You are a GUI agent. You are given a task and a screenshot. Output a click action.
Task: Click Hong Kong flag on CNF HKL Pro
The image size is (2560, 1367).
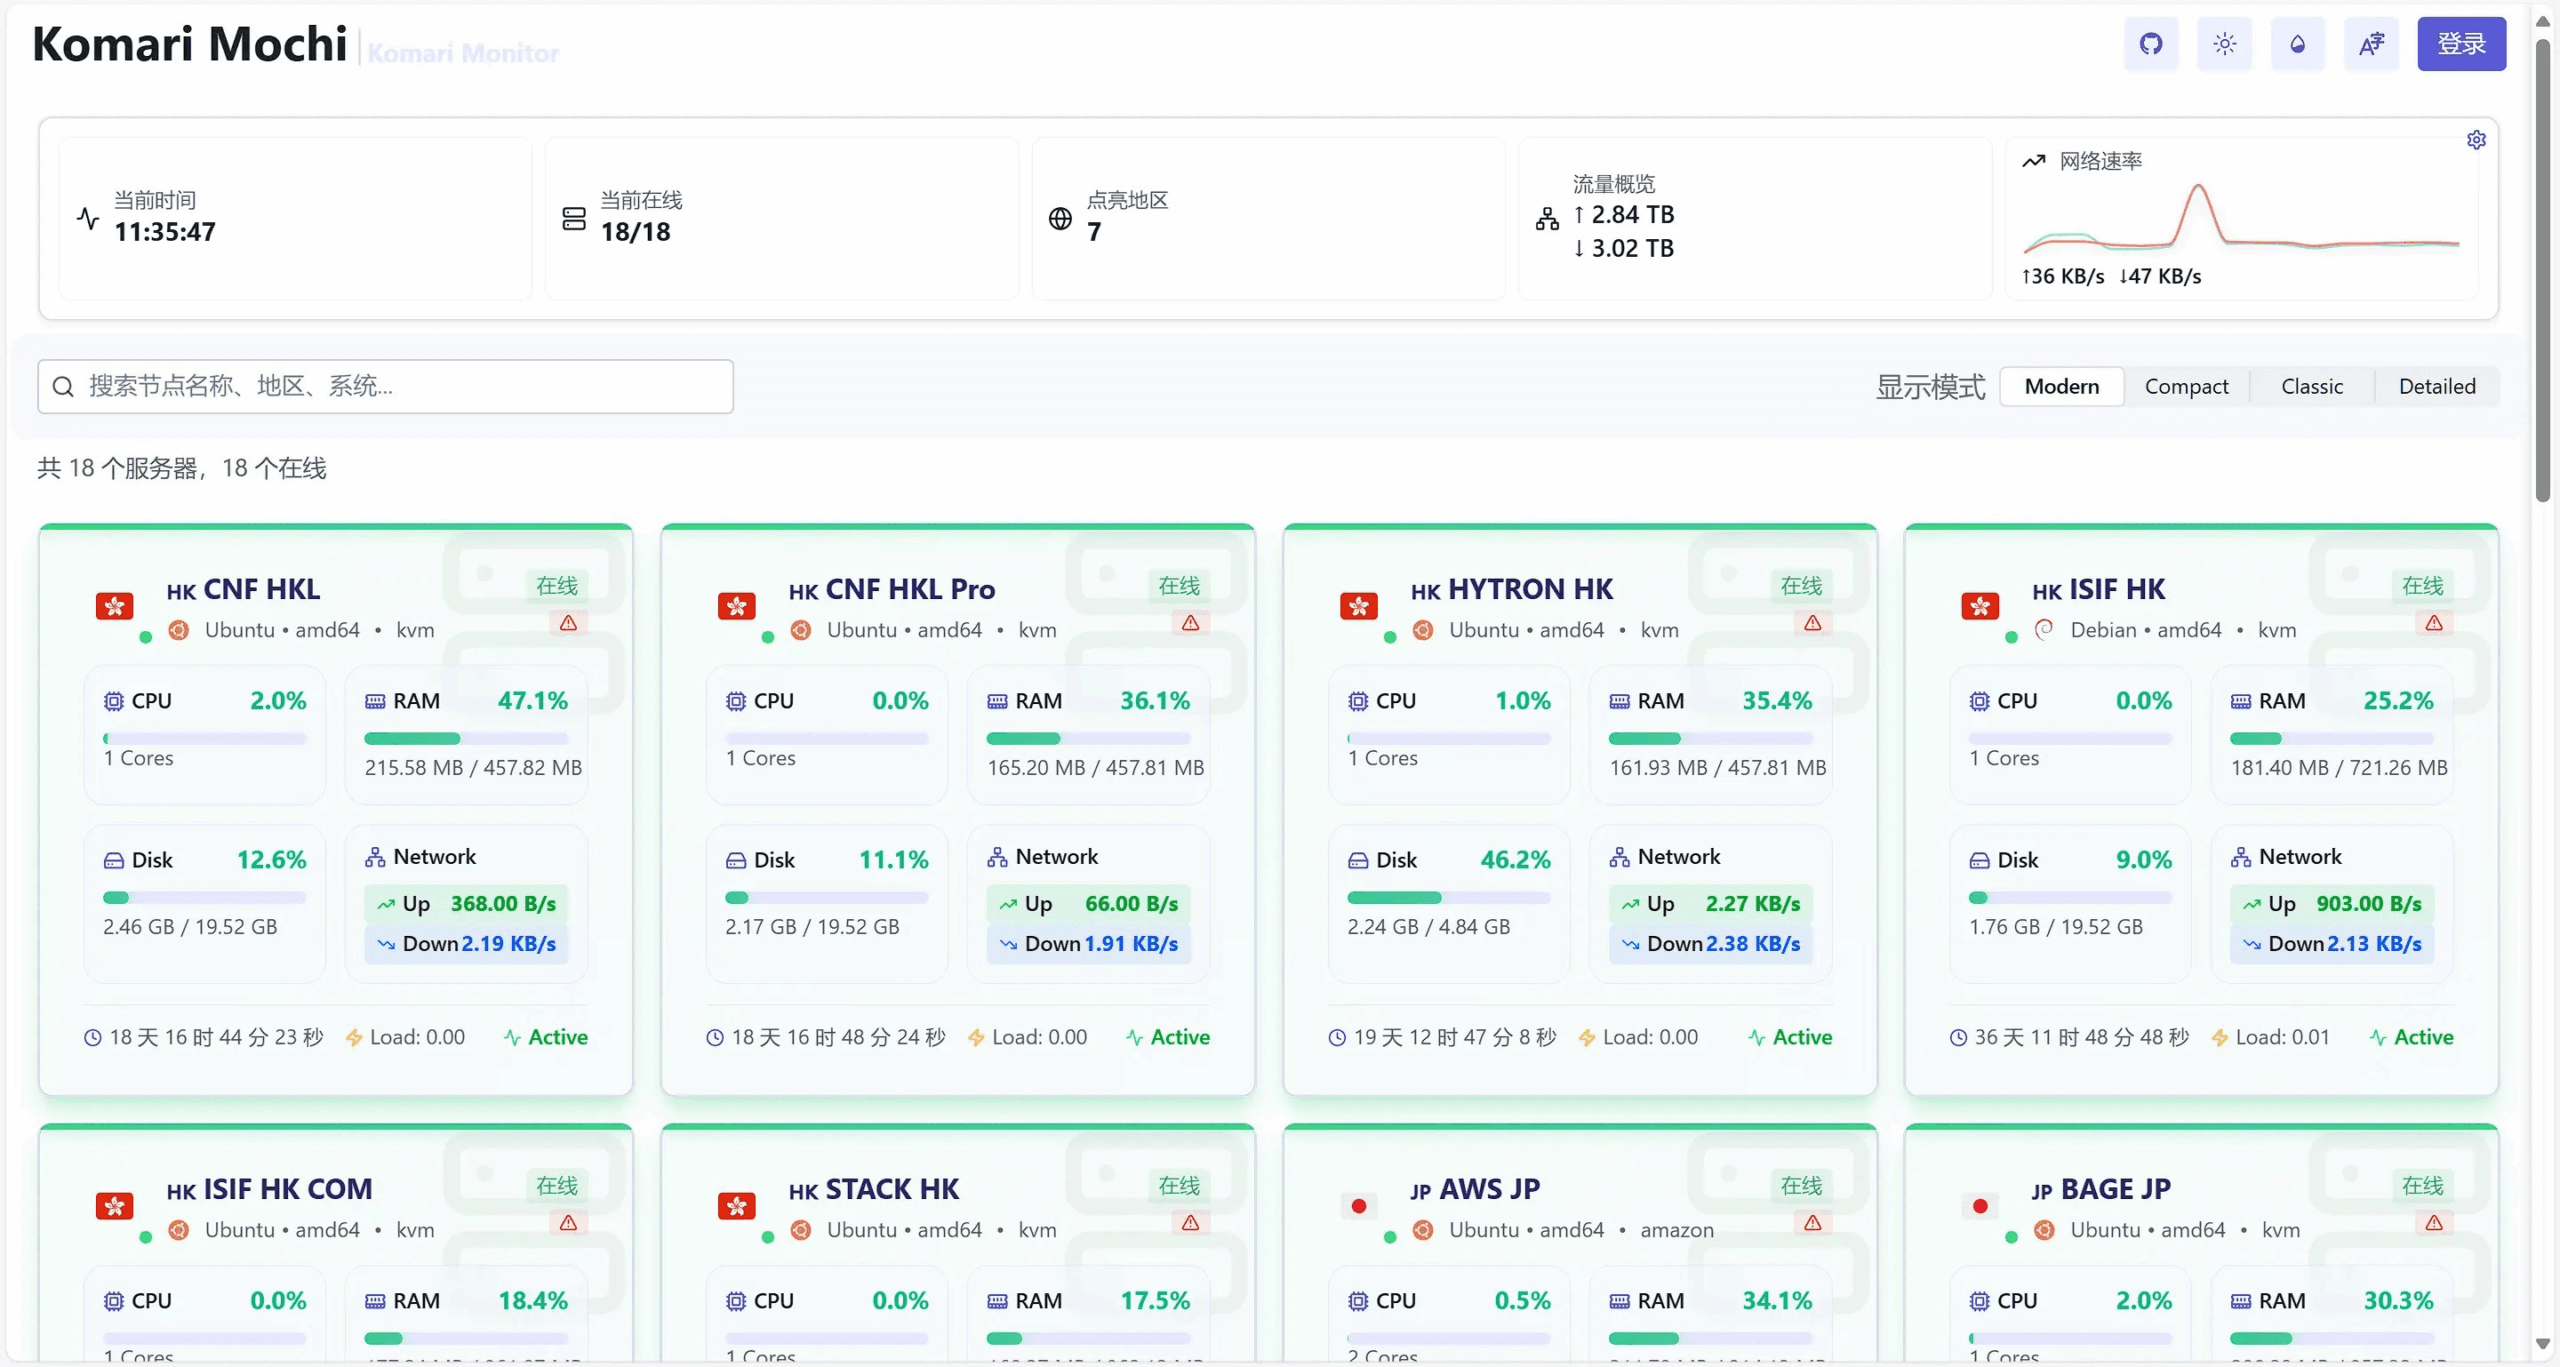[x=737, y=606]
